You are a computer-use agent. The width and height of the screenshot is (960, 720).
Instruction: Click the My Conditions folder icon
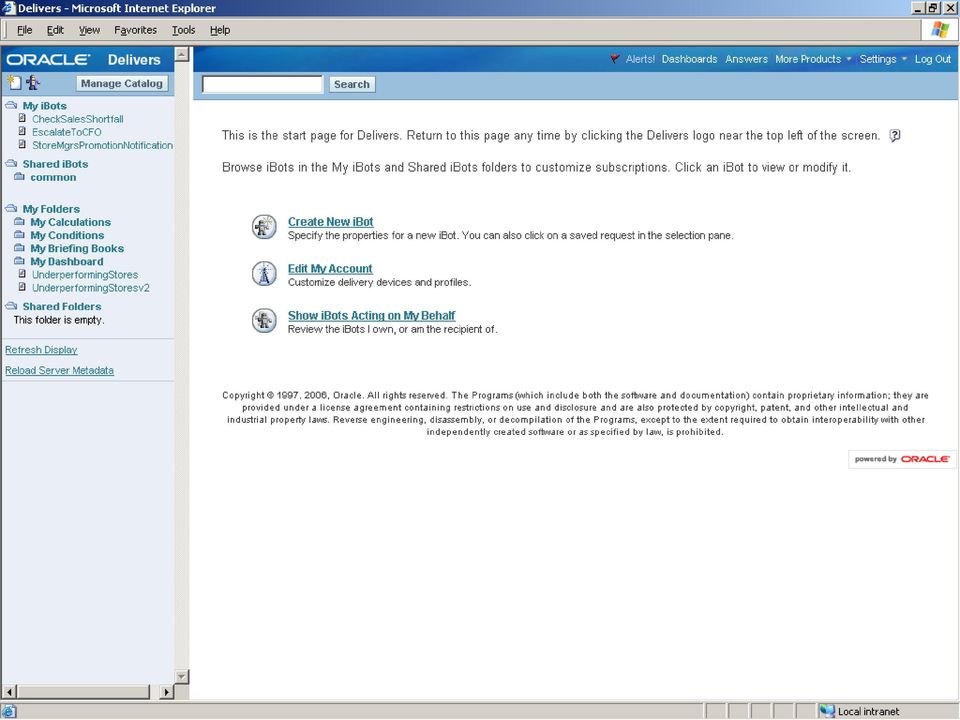point(20,234)
